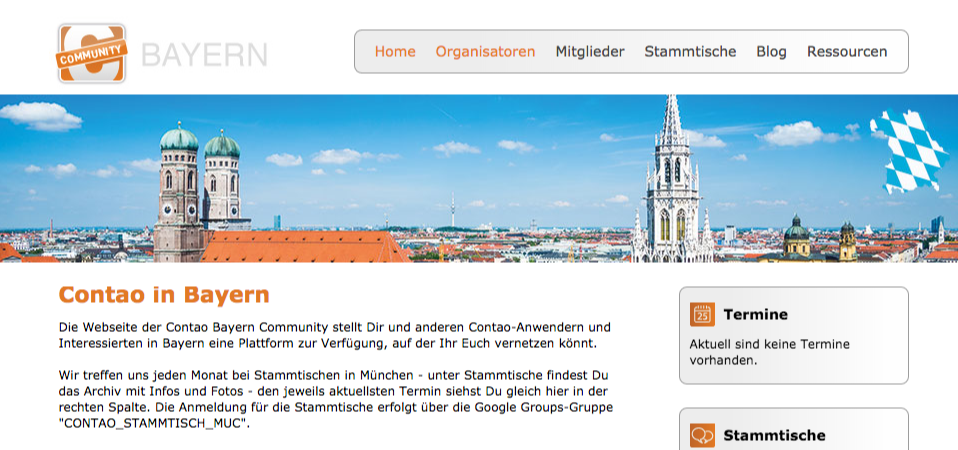Click the speech bubbles icon beside Stammtische
The width and height of the screenshot is (958, 450).
(702, 435)
